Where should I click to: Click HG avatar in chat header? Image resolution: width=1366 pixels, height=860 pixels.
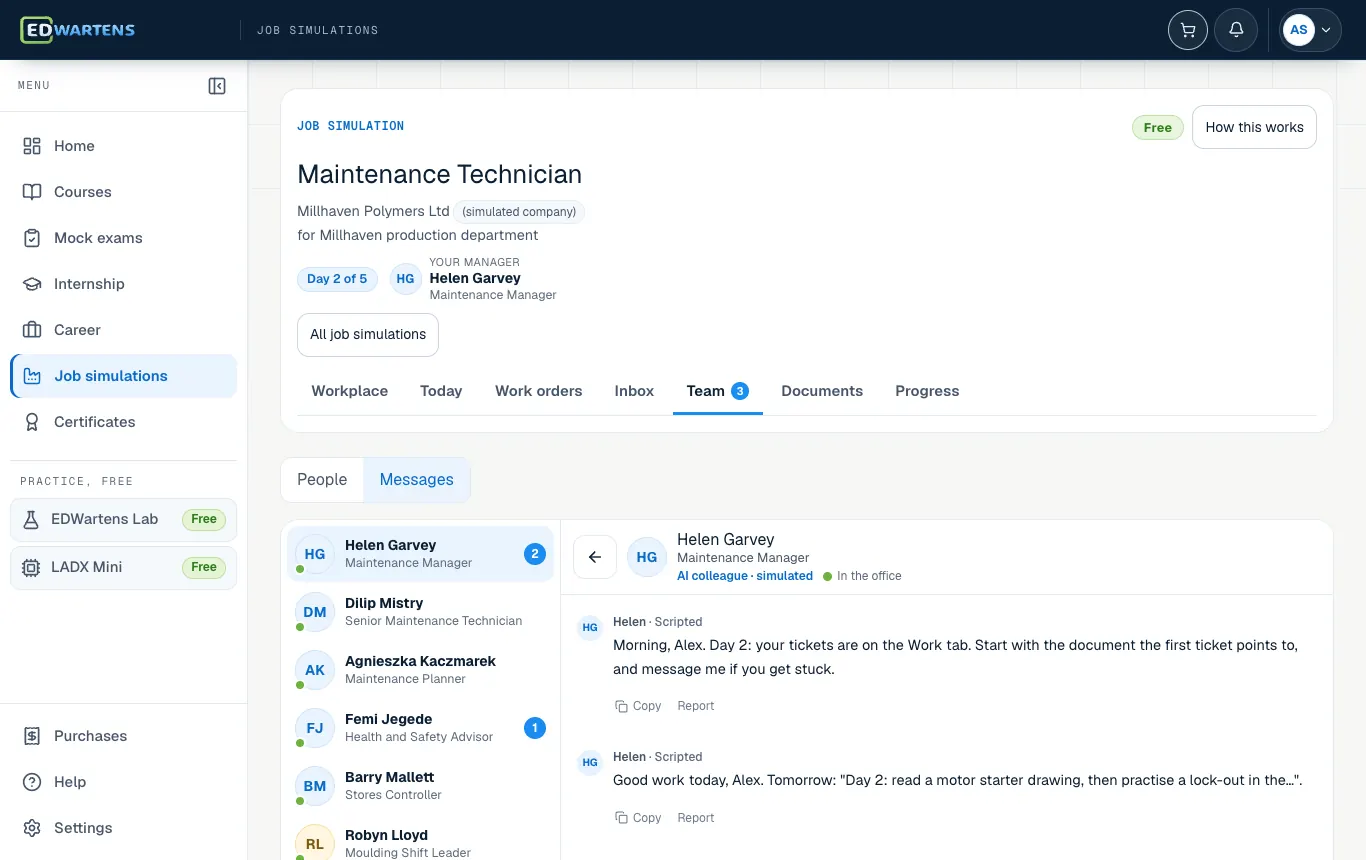647,557
